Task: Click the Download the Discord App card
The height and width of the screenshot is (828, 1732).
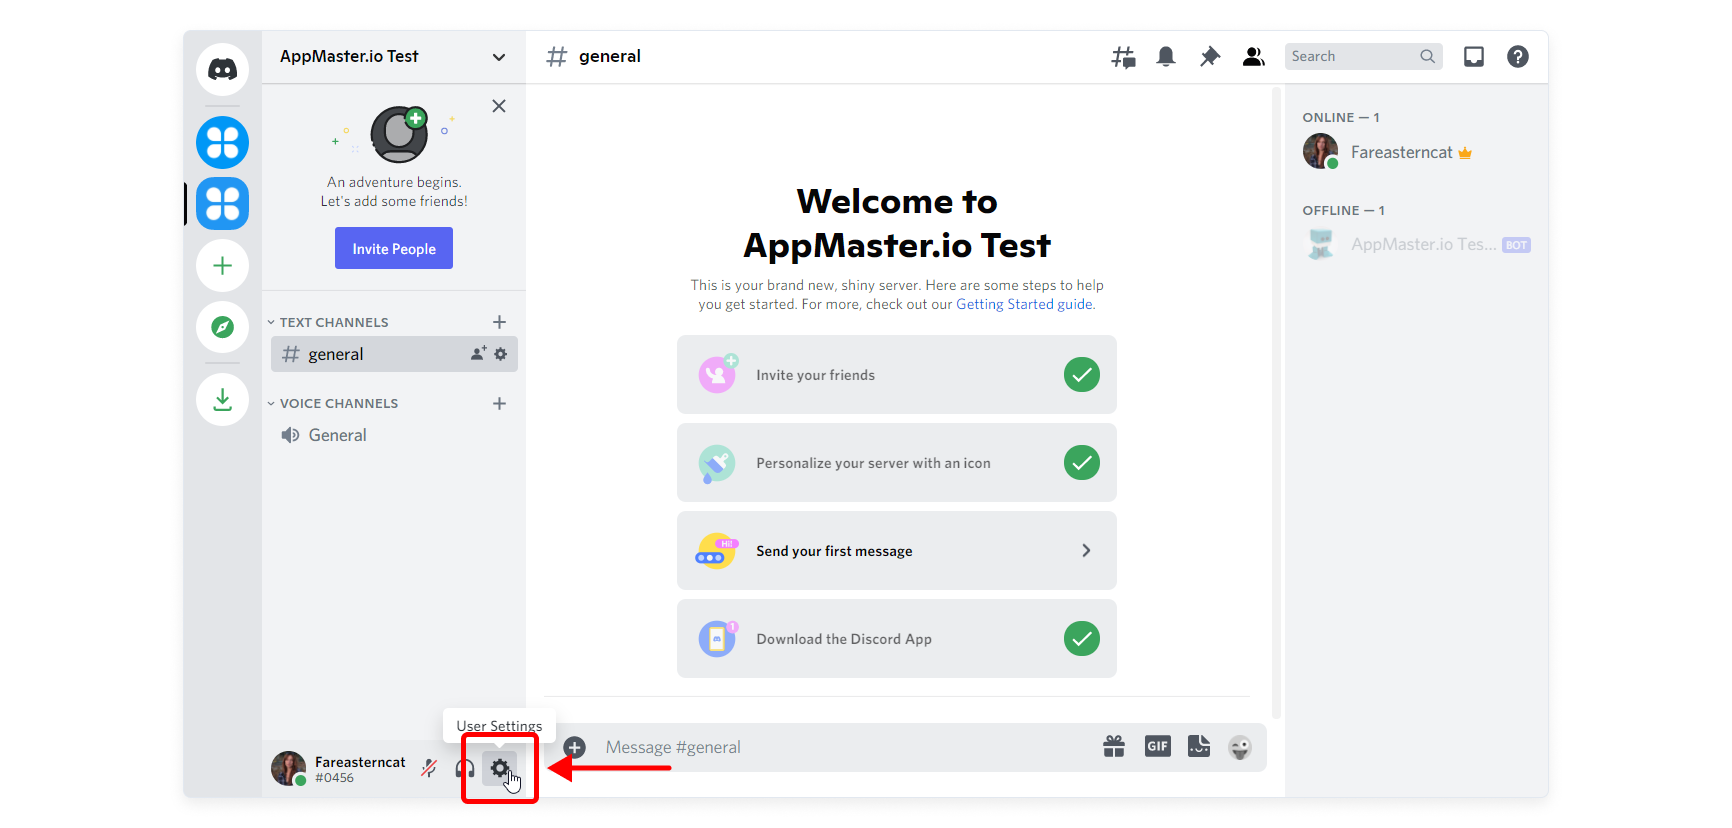Action: pos(897,639)
